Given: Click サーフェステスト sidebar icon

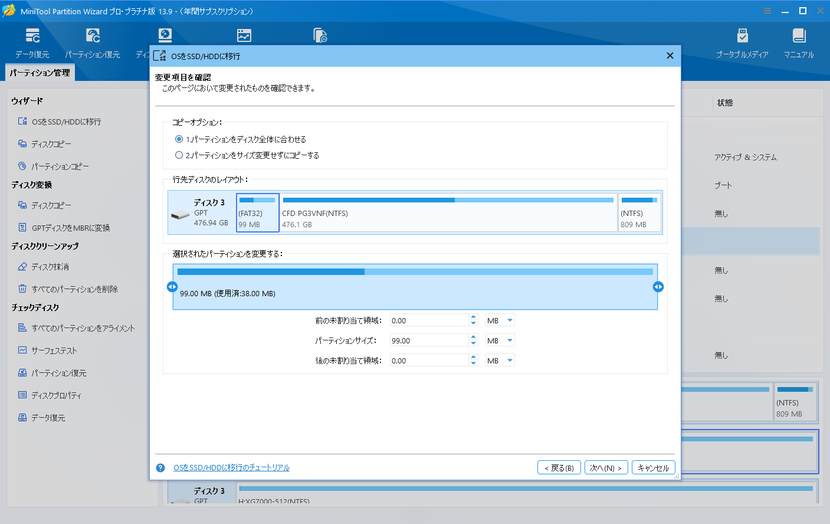Looking at the screenshot, I should tap(22, 350).
